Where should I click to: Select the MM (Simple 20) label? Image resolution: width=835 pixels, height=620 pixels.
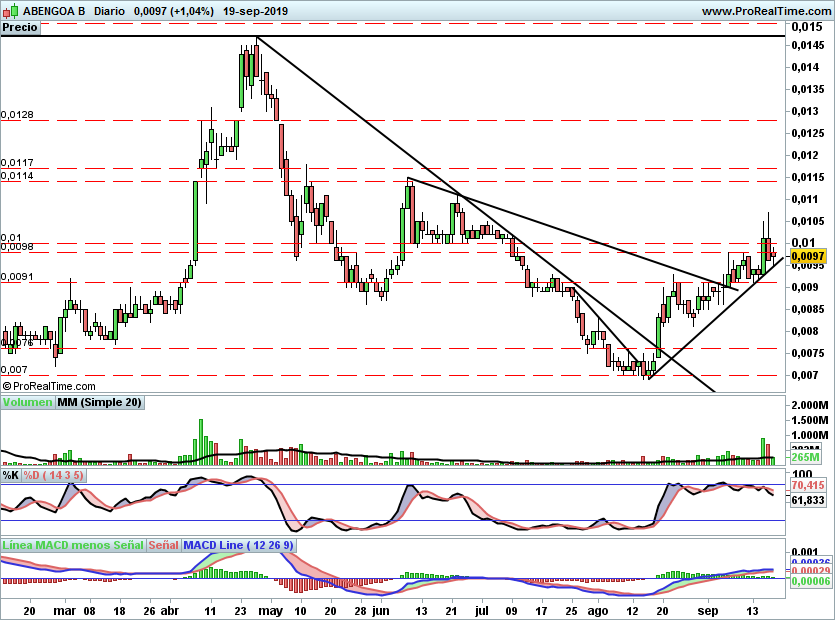click(99, 403)
